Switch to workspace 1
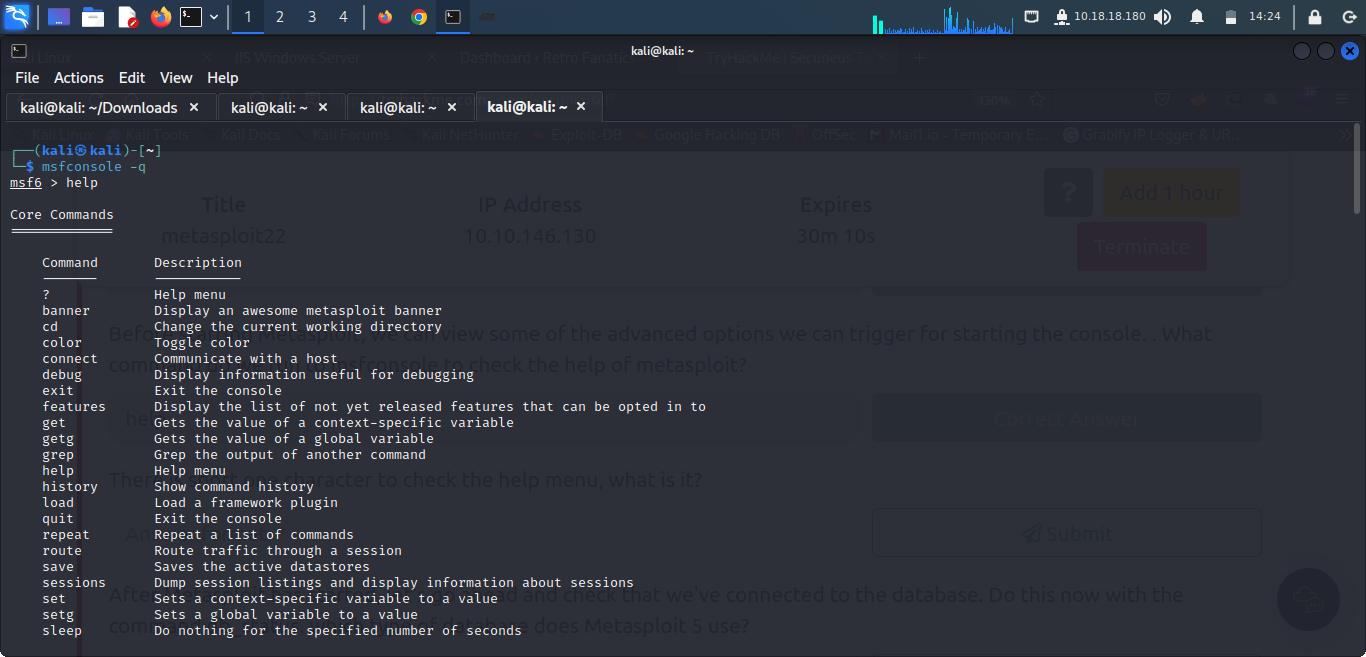 tap(248, 17)
